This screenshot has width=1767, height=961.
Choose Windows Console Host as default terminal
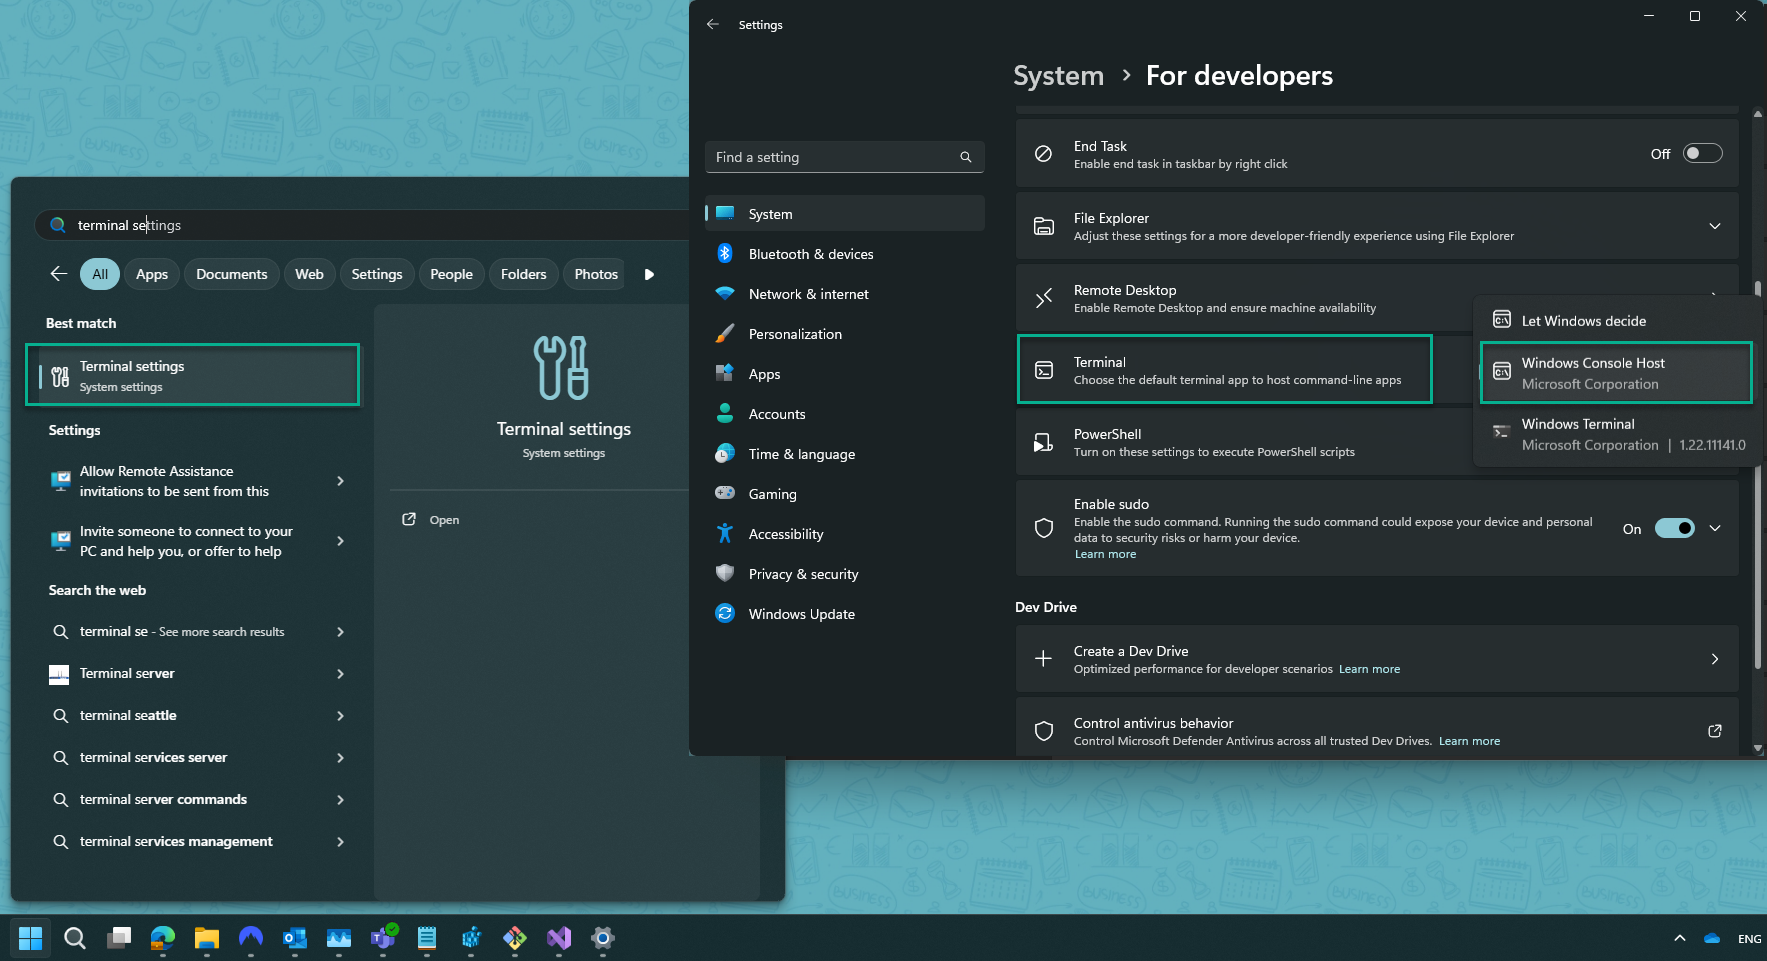(x=1615, y=373)
